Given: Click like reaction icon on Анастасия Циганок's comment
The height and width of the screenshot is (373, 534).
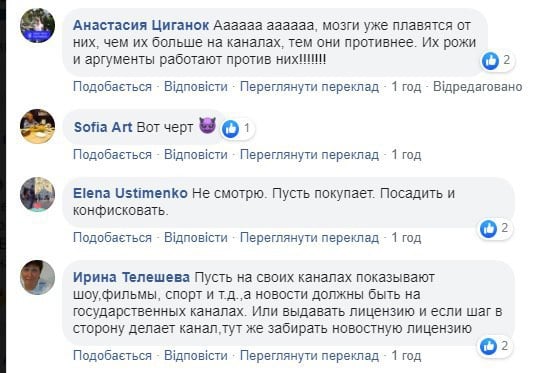Looking at the screenshot, I should (490, 61).
